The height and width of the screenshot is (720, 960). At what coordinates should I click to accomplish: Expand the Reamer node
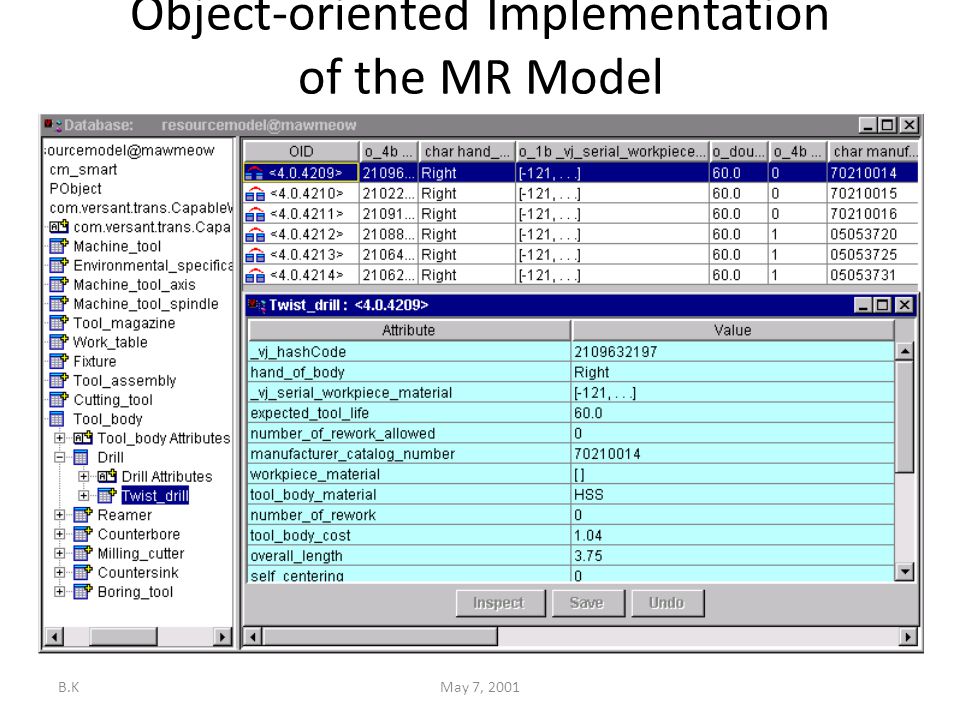tap(59, 515)
